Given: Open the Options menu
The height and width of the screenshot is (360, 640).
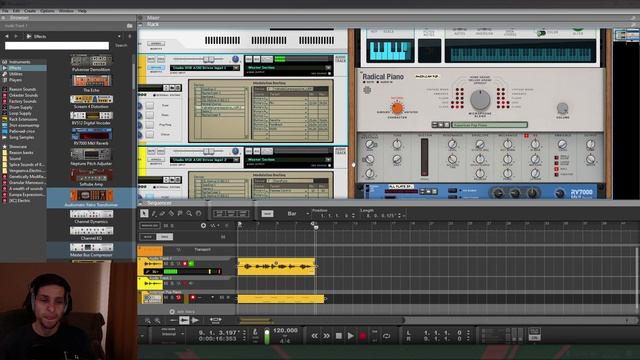Looking at the screenshot, I should tap(47, 11).
